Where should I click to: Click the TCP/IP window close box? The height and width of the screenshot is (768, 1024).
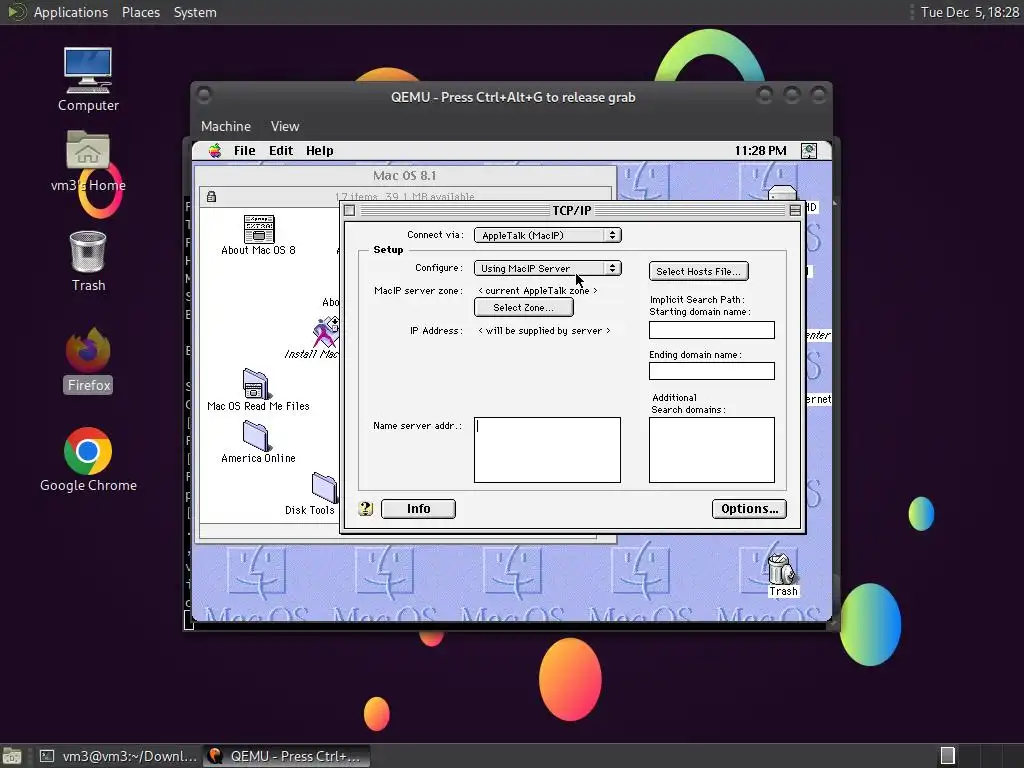click(349, 210)
